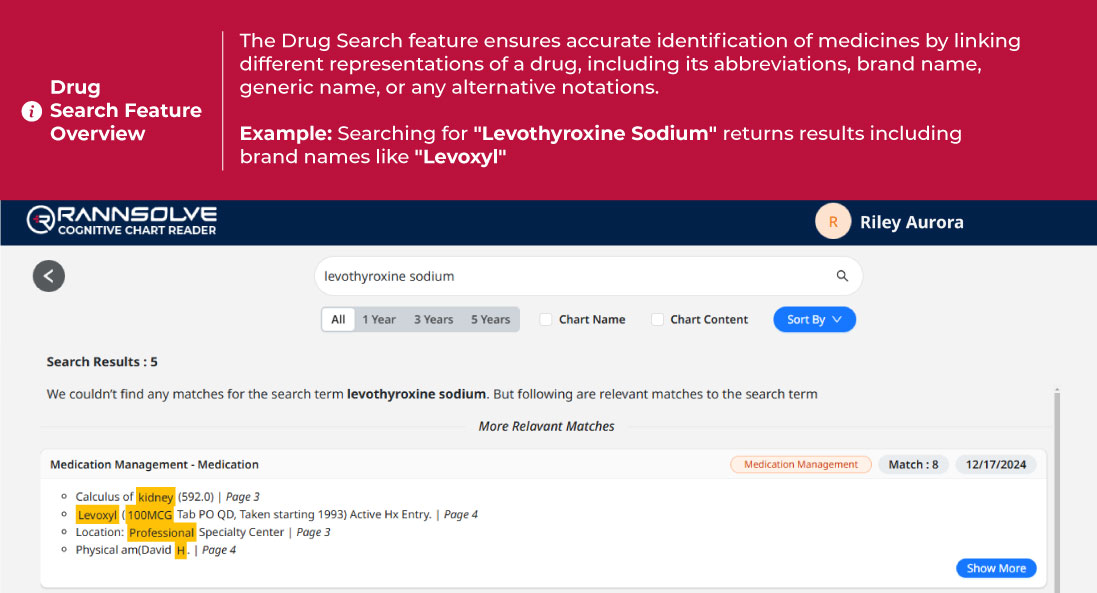Click the Rannsolve logo
The image size is (1097, 593).
pyautogui.click(x=121, y=221)
